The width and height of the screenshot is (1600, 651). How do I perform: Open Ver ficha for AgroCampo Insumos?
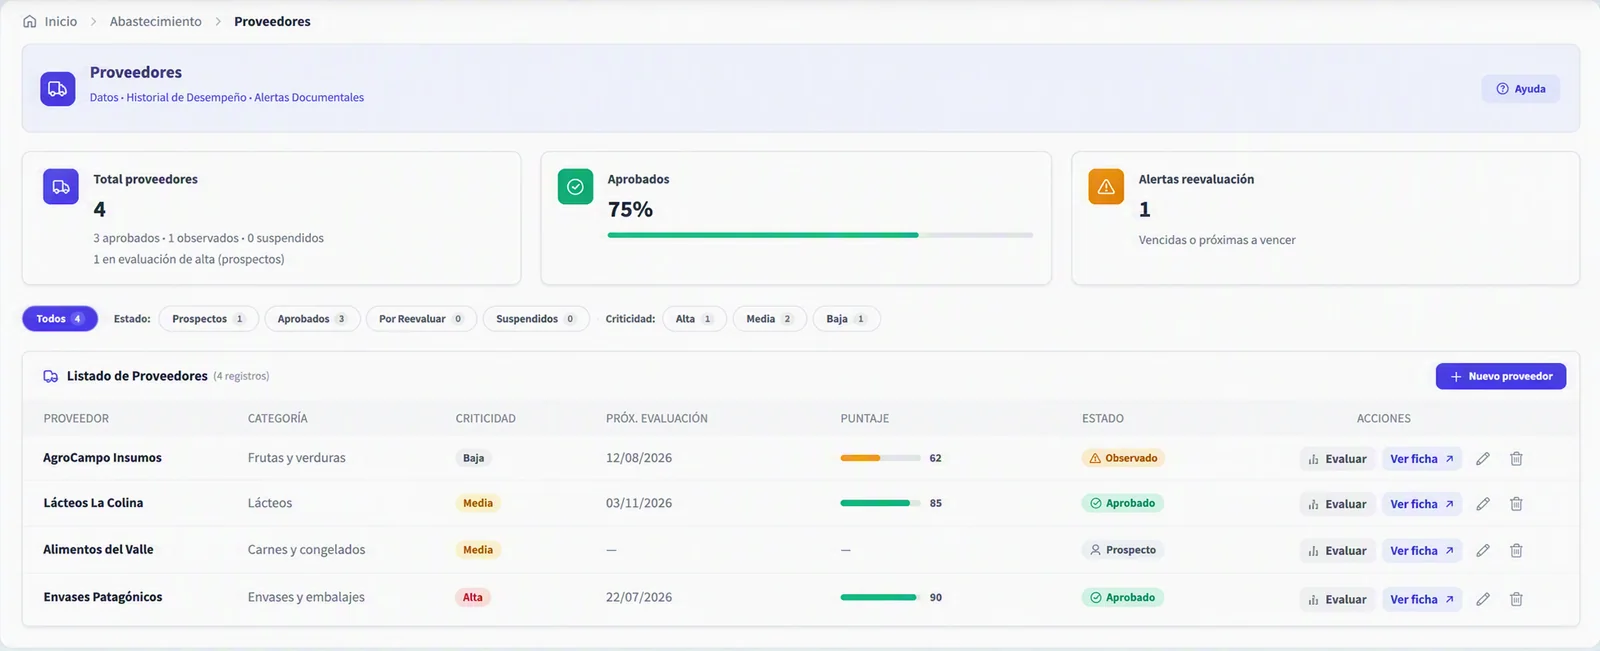pyautogui.click(x=1422, y=459)
